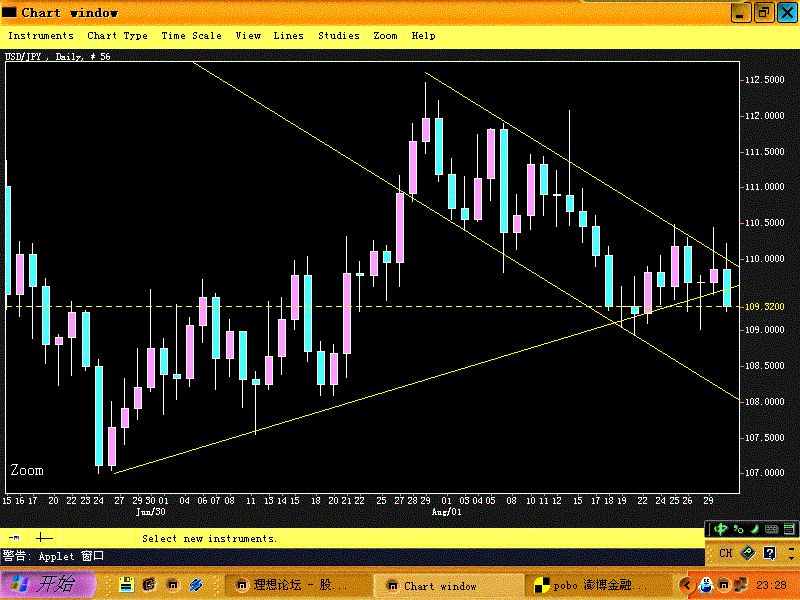
Task: Open the View menu
Action: pyautogui.click(x=248, y=36)
